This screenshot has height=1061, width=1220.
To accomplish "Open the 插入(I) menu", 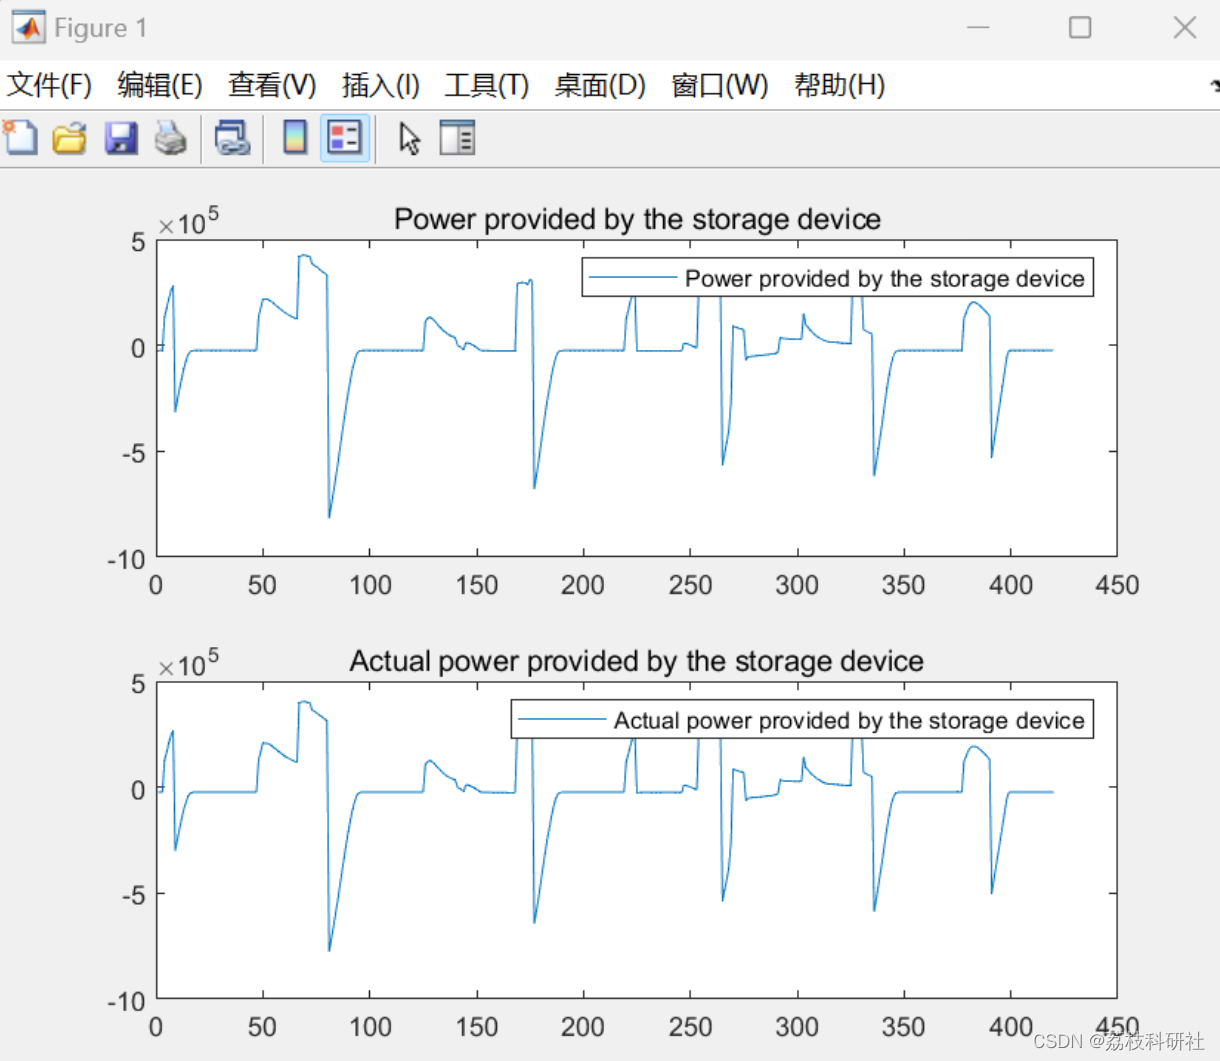I will click(x=381, y=85).
